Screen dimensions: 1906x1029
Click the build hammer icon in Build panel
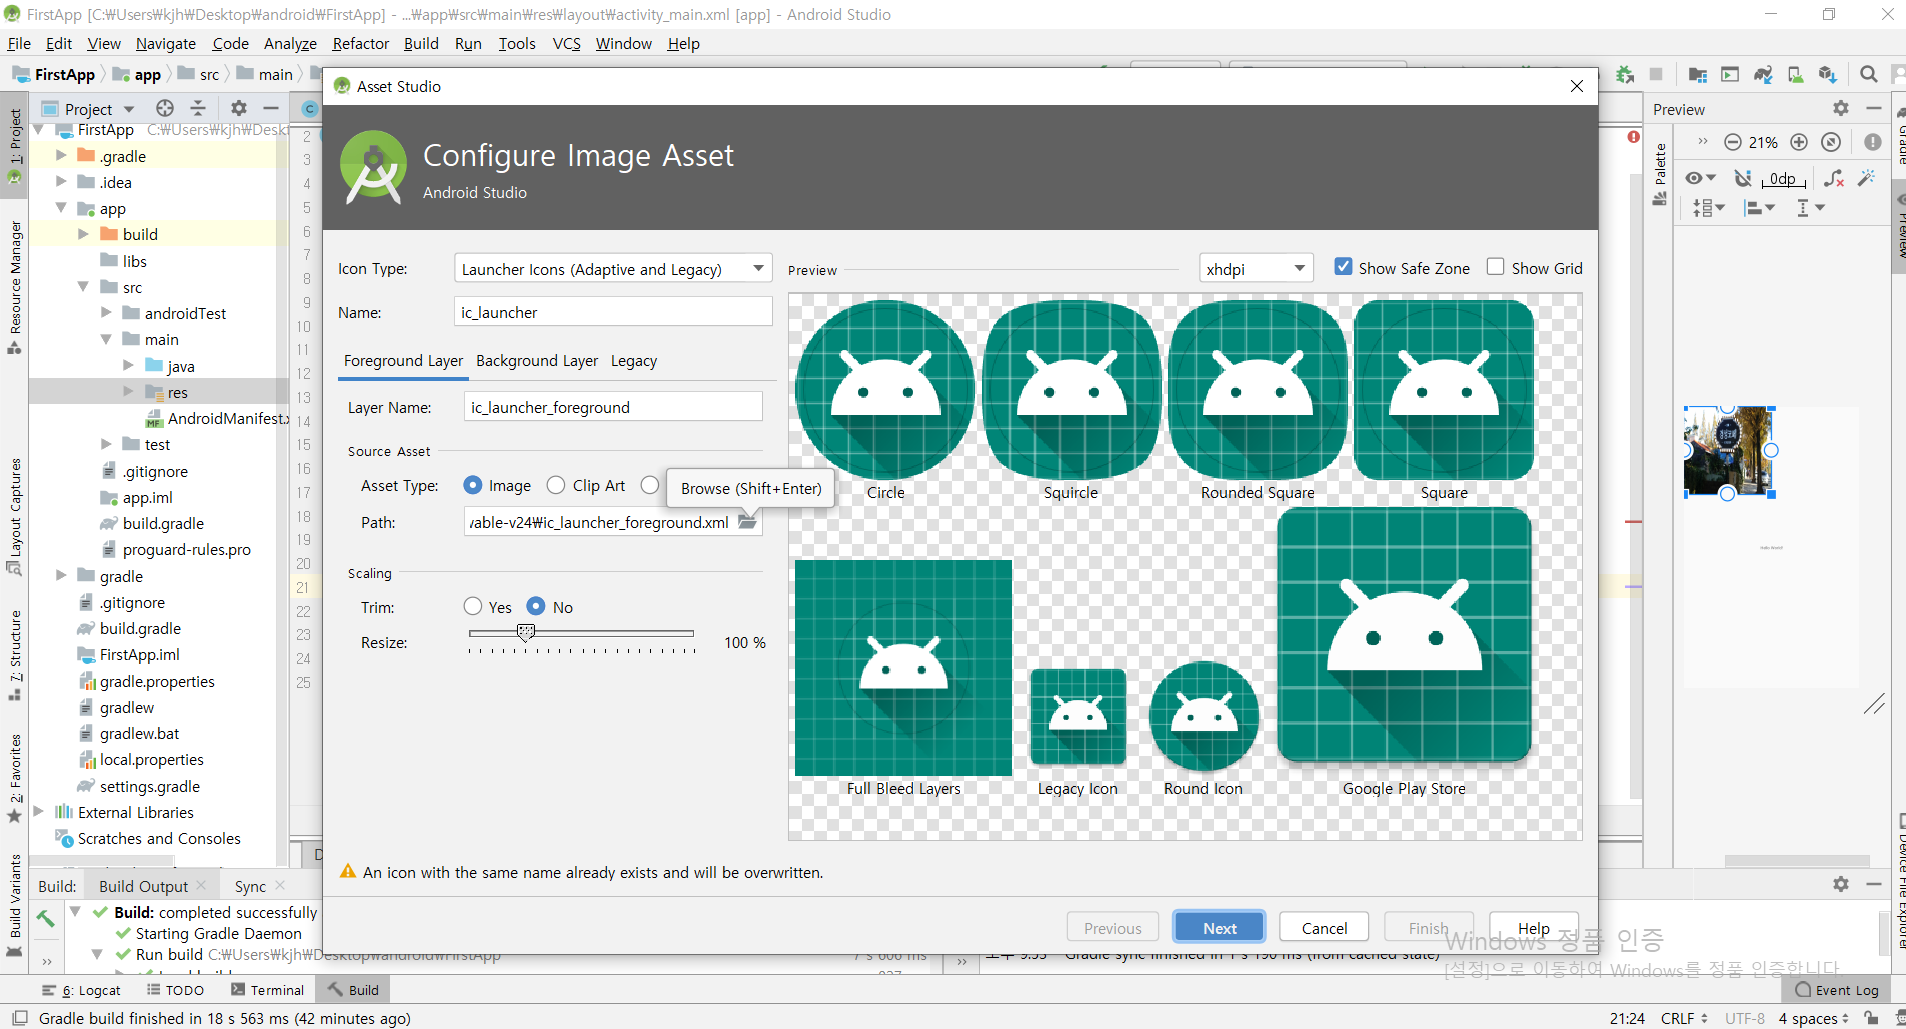pos(46,918)
